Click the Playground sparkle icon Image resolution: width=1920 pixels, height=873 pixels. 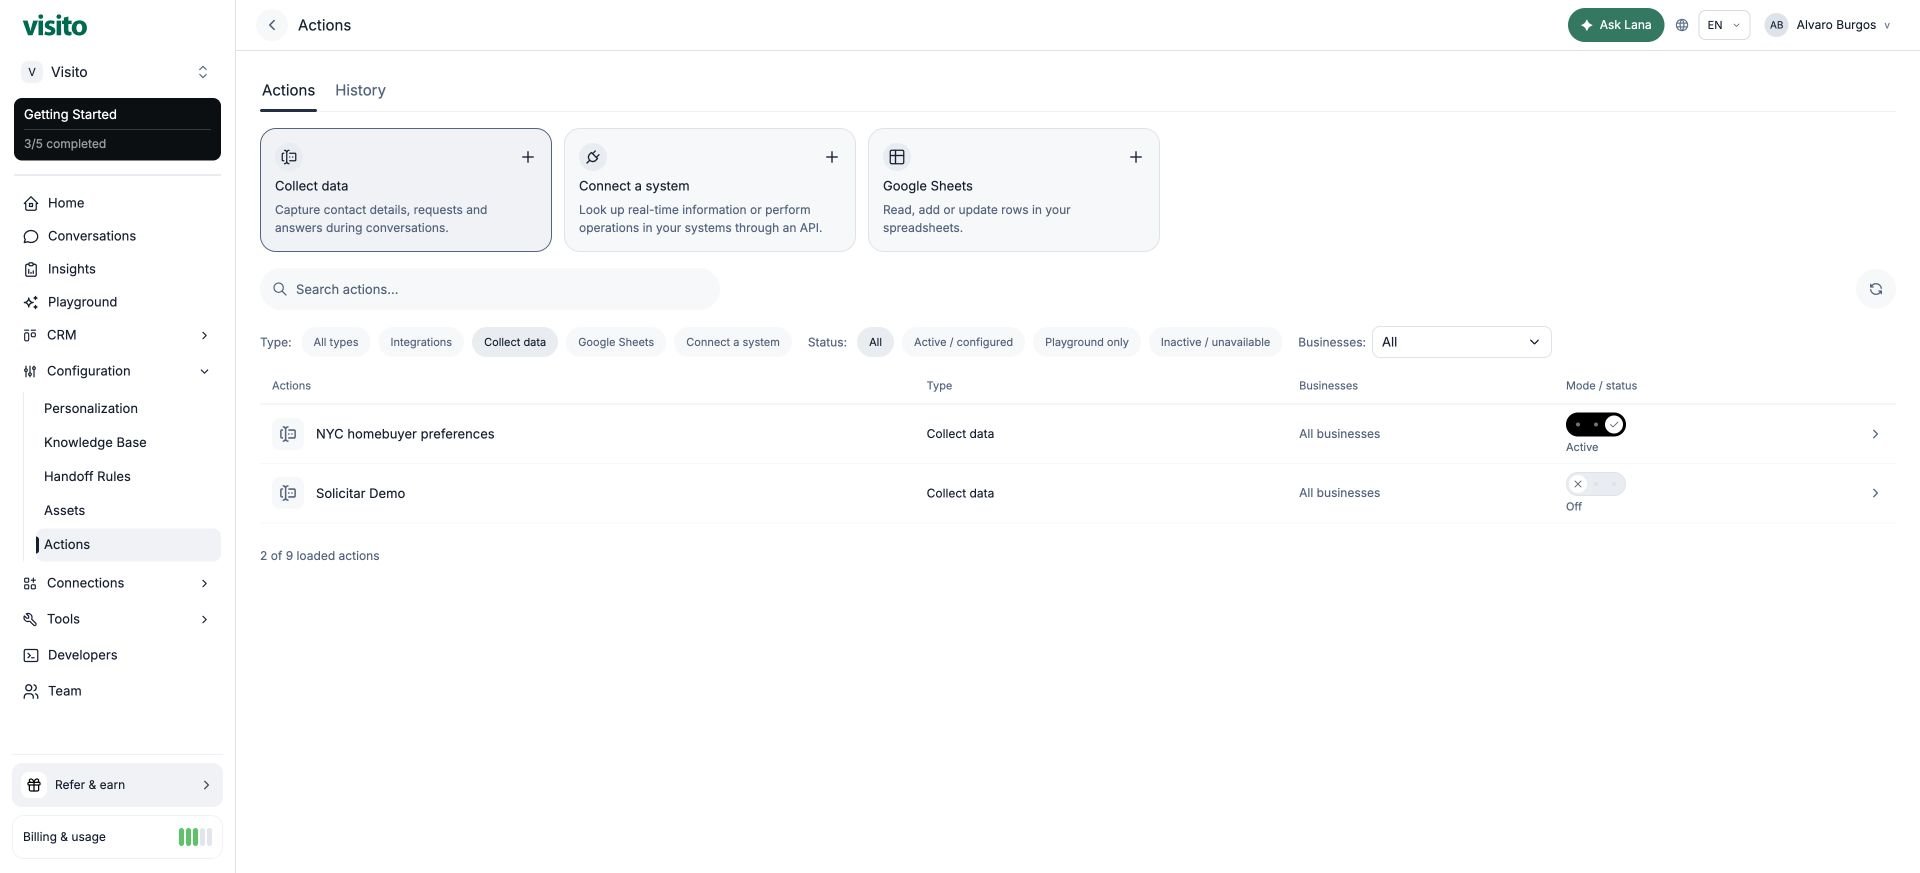click(x=31, y=302)
